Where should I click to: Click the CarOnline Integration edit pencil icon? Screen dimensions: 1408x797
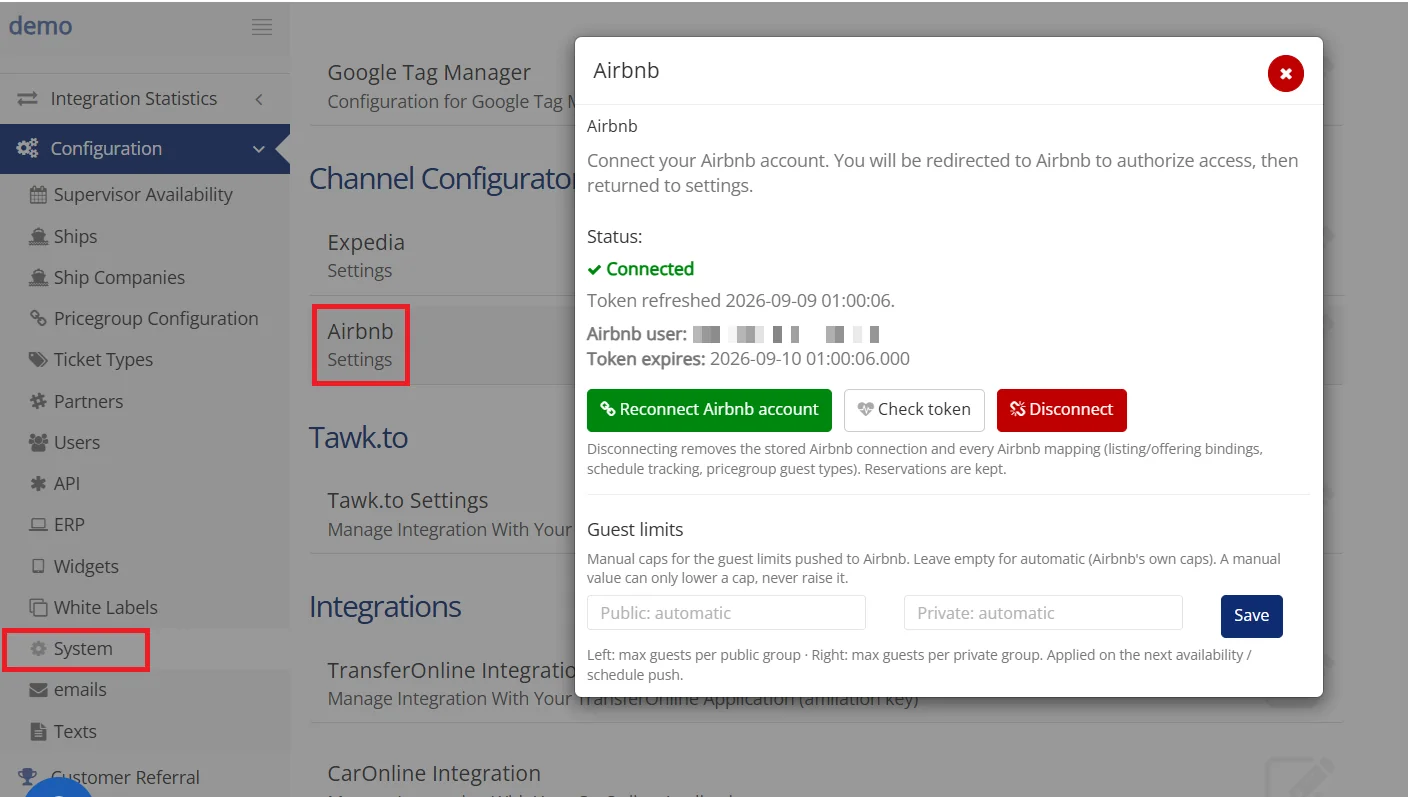pyautogui.click(x=1300, y=776)
